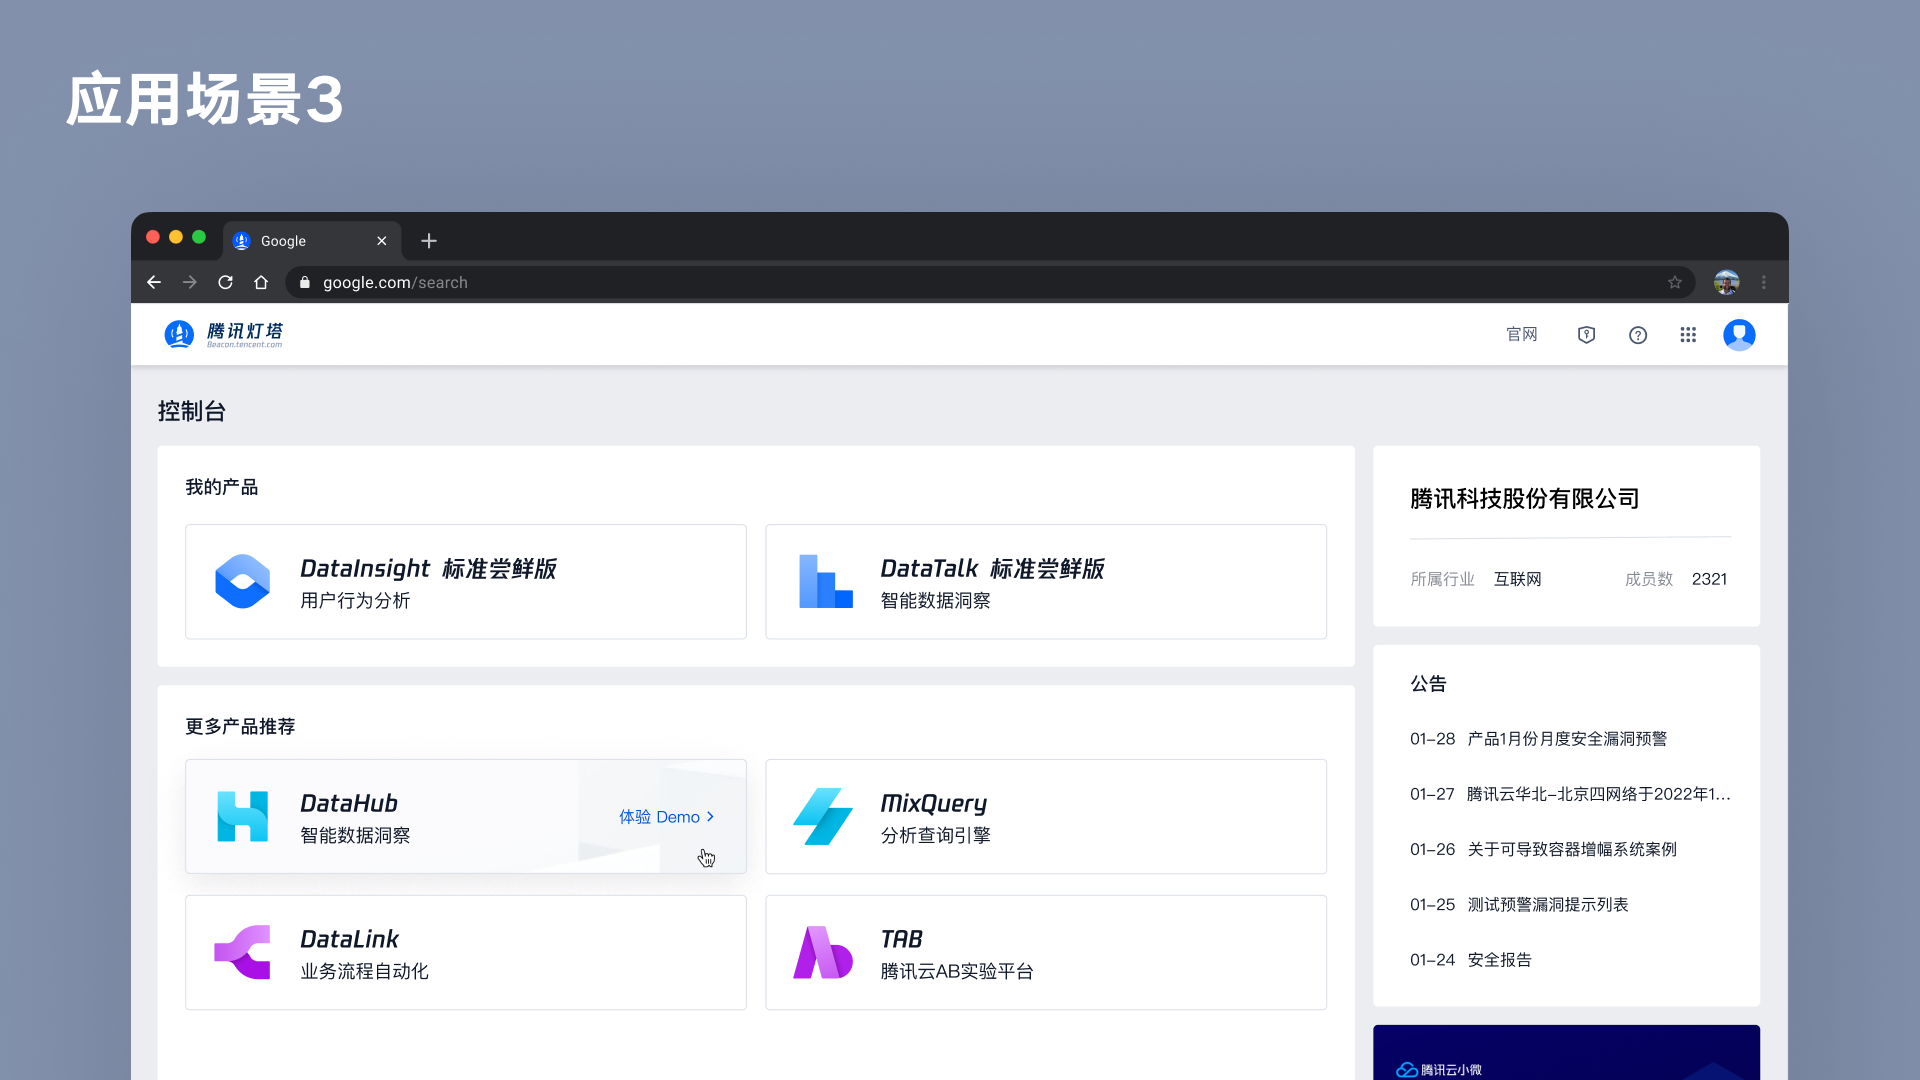
Task: Open the MixQuery product card
Action: [1046, 817]
